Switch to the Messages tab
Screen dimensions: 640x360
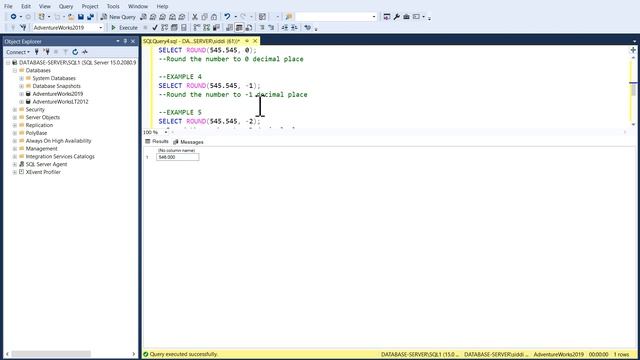click(x=188, y=142)
